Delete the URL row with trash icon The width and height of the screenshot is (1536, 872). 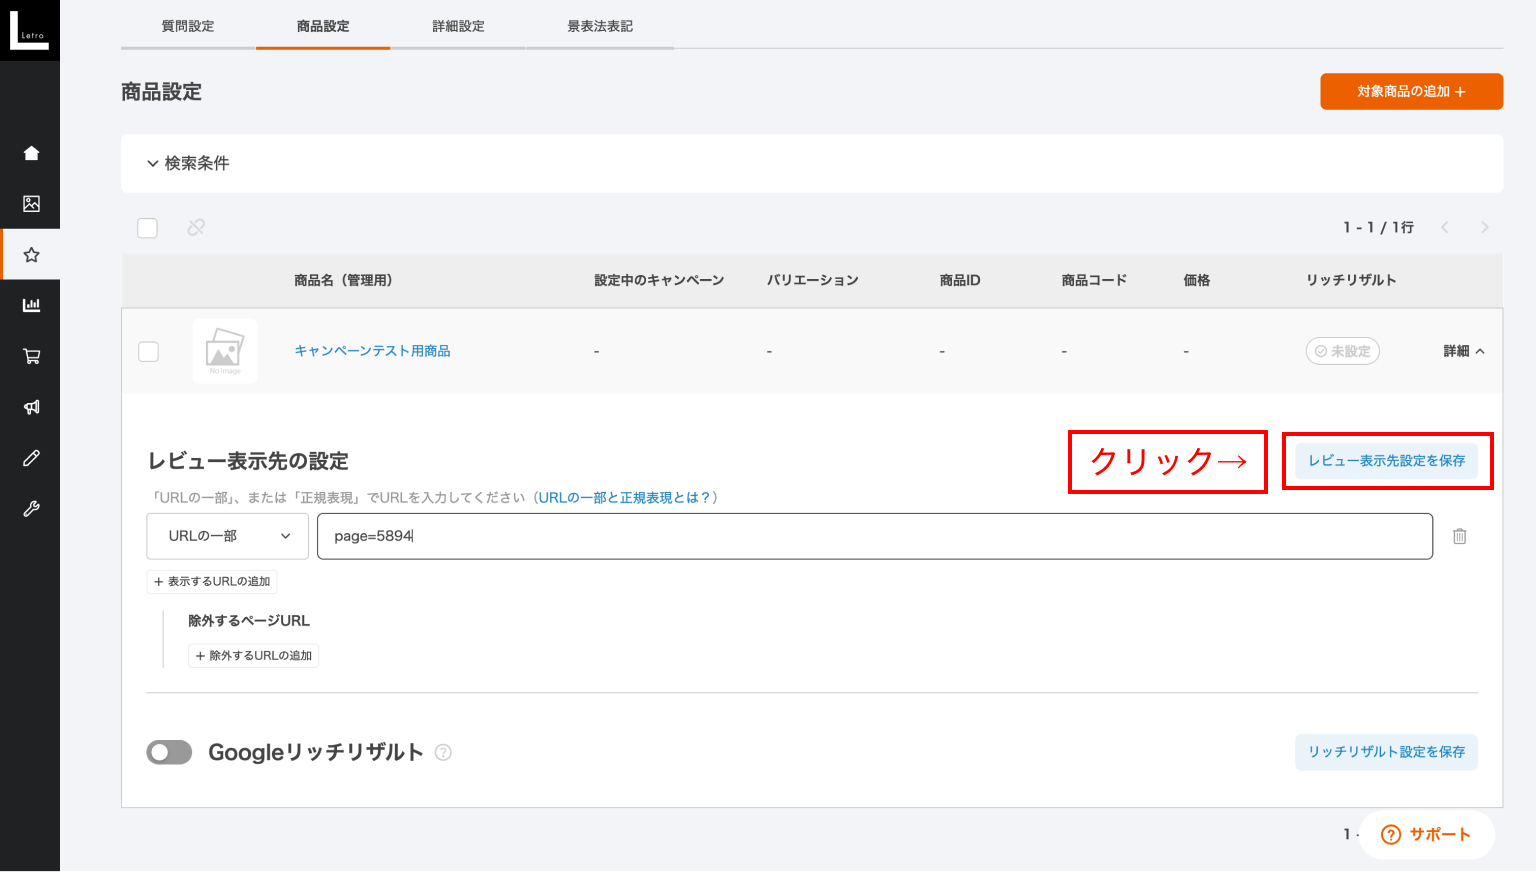[1459, 537]
